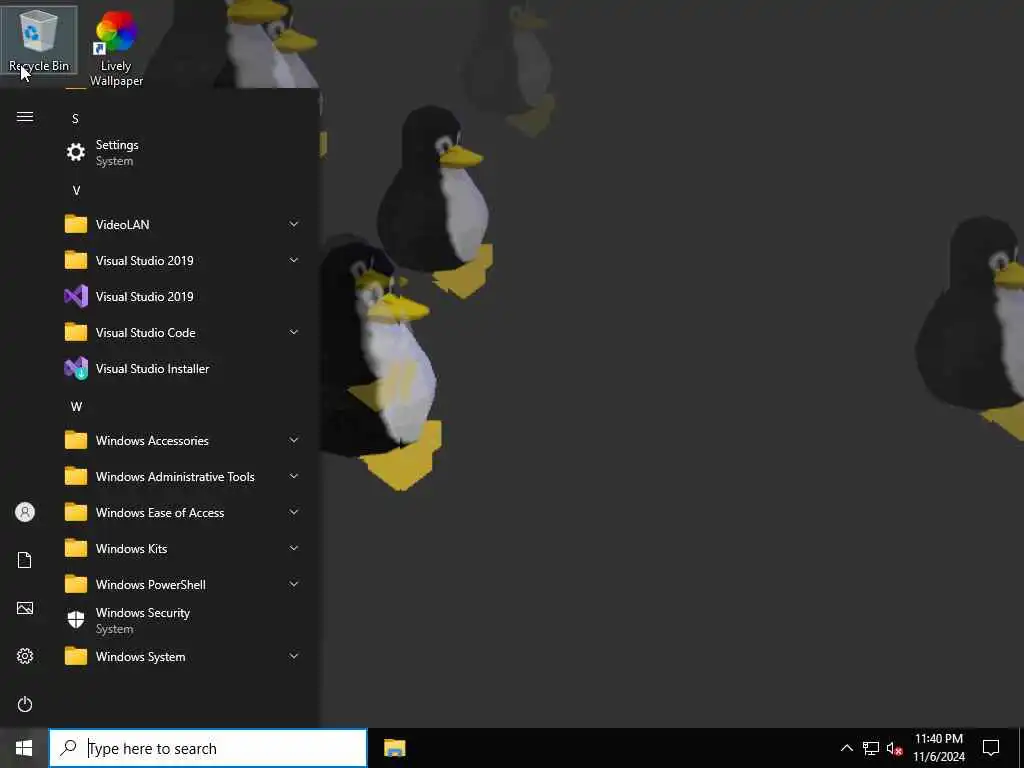Image resolution: width=1024 pixels, height=768 pixels.
Task: Select the Lively Wallpaper desktop shortcut
Action: tap(116, 48)
